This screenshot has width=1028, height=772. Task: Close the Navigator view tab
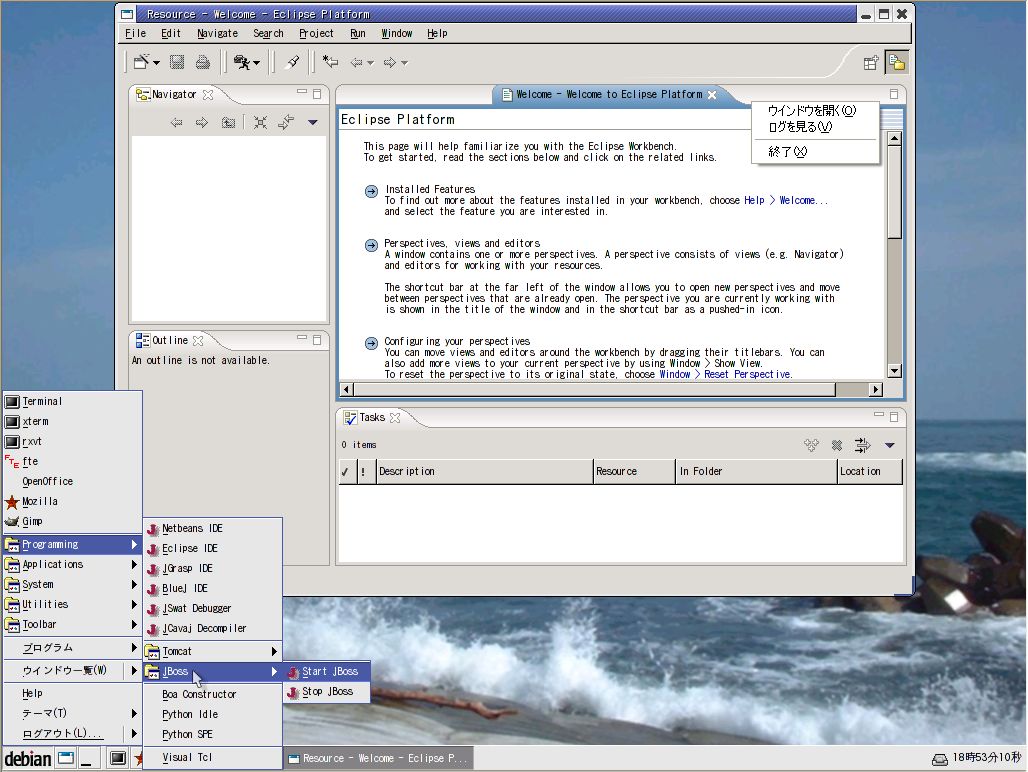click(x=208, y=94)
